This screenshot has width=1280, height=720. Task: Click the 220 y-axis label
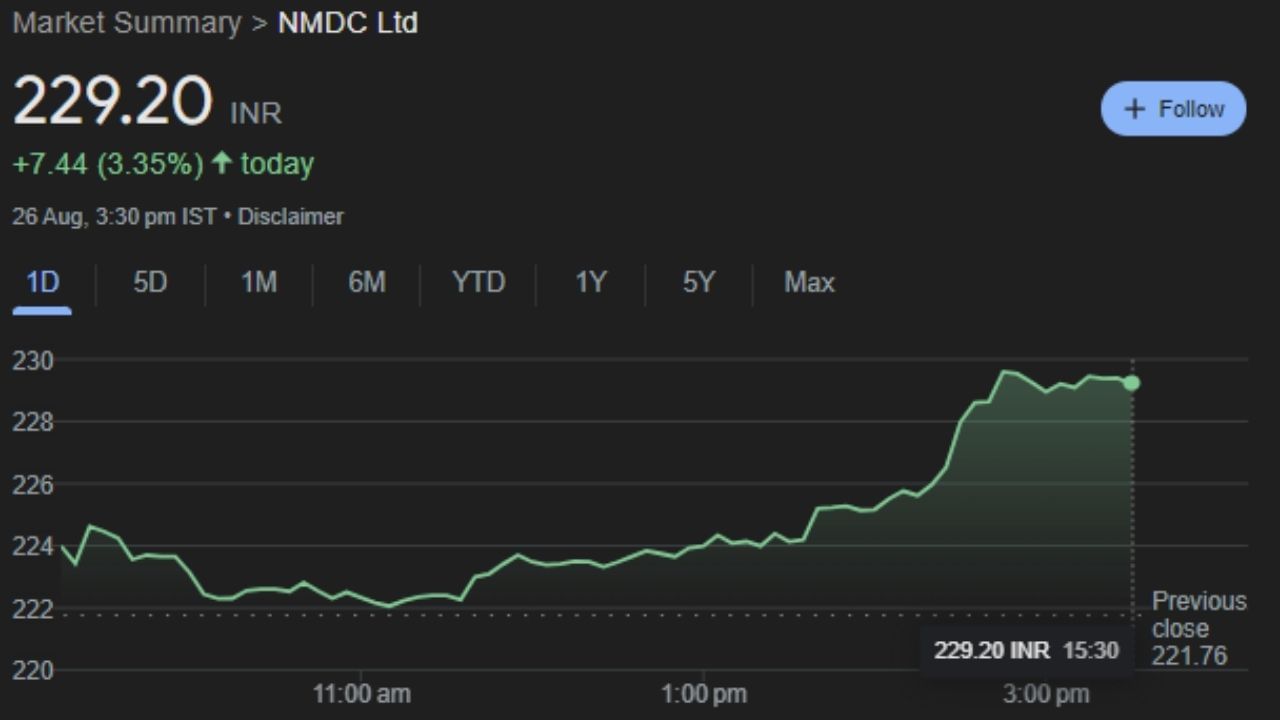pyautogui.click(x=32, y=670)
